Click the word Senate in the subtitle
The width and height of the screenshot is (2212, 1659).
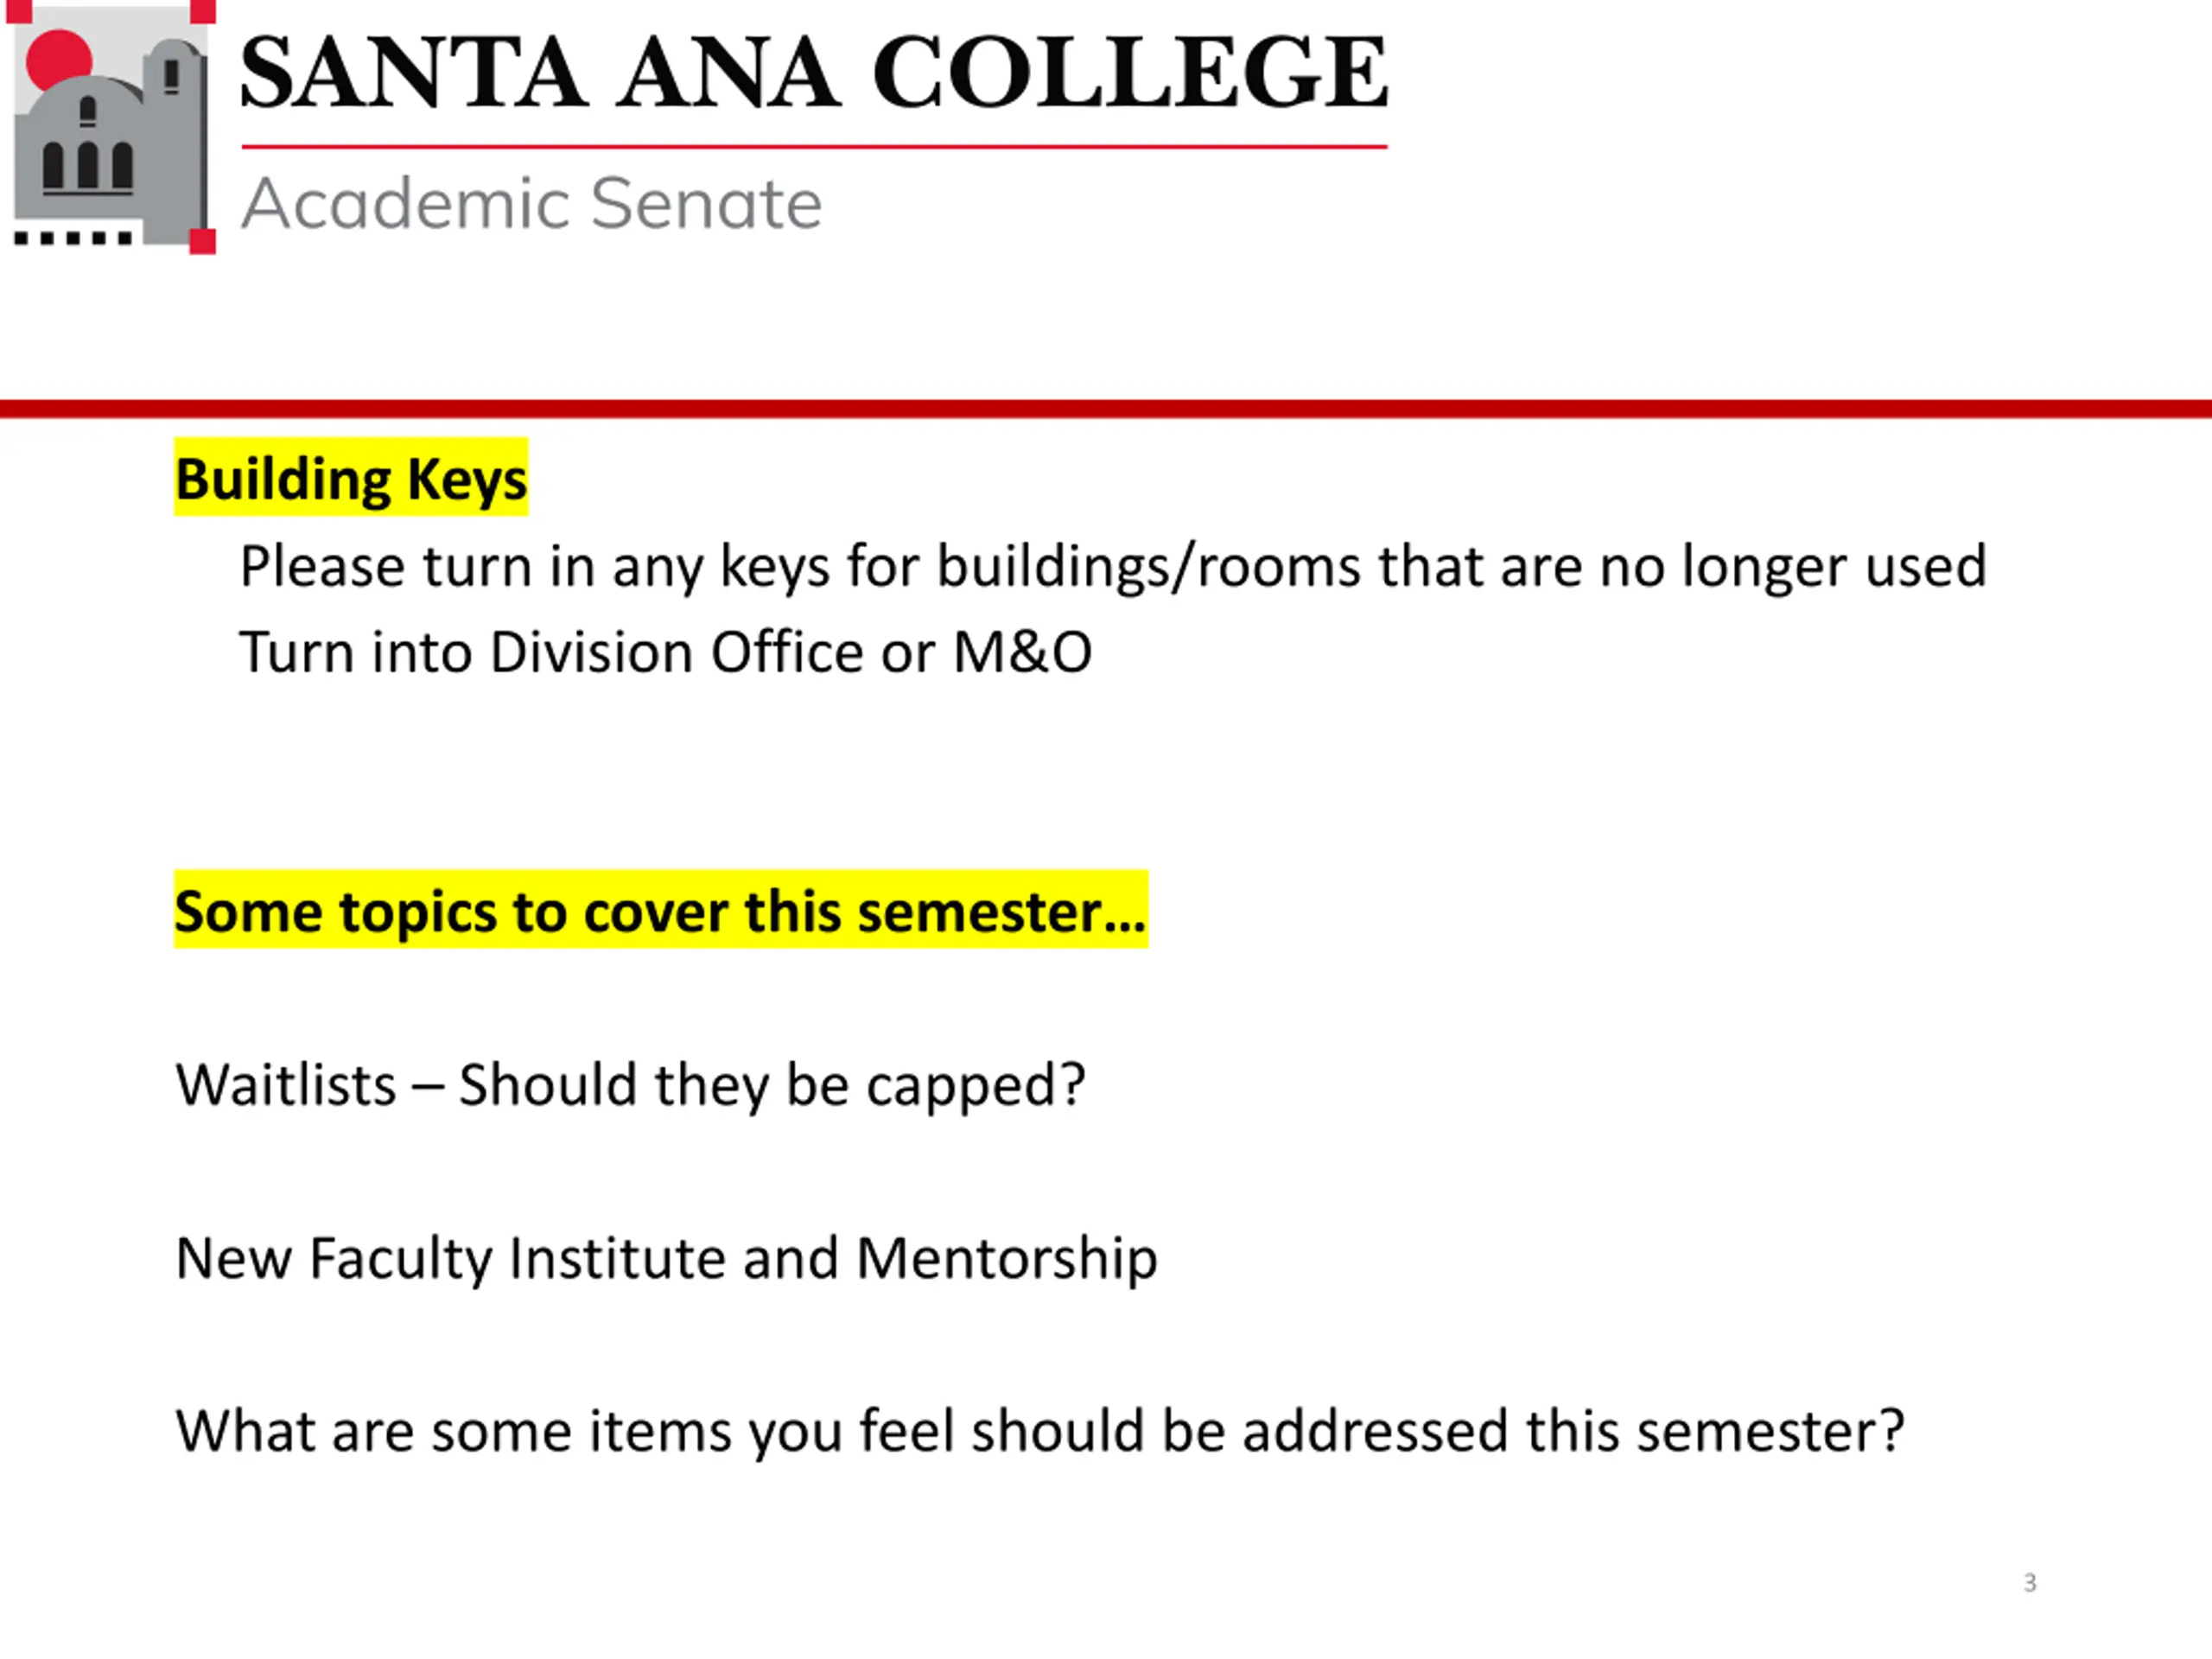pos(706,204)
